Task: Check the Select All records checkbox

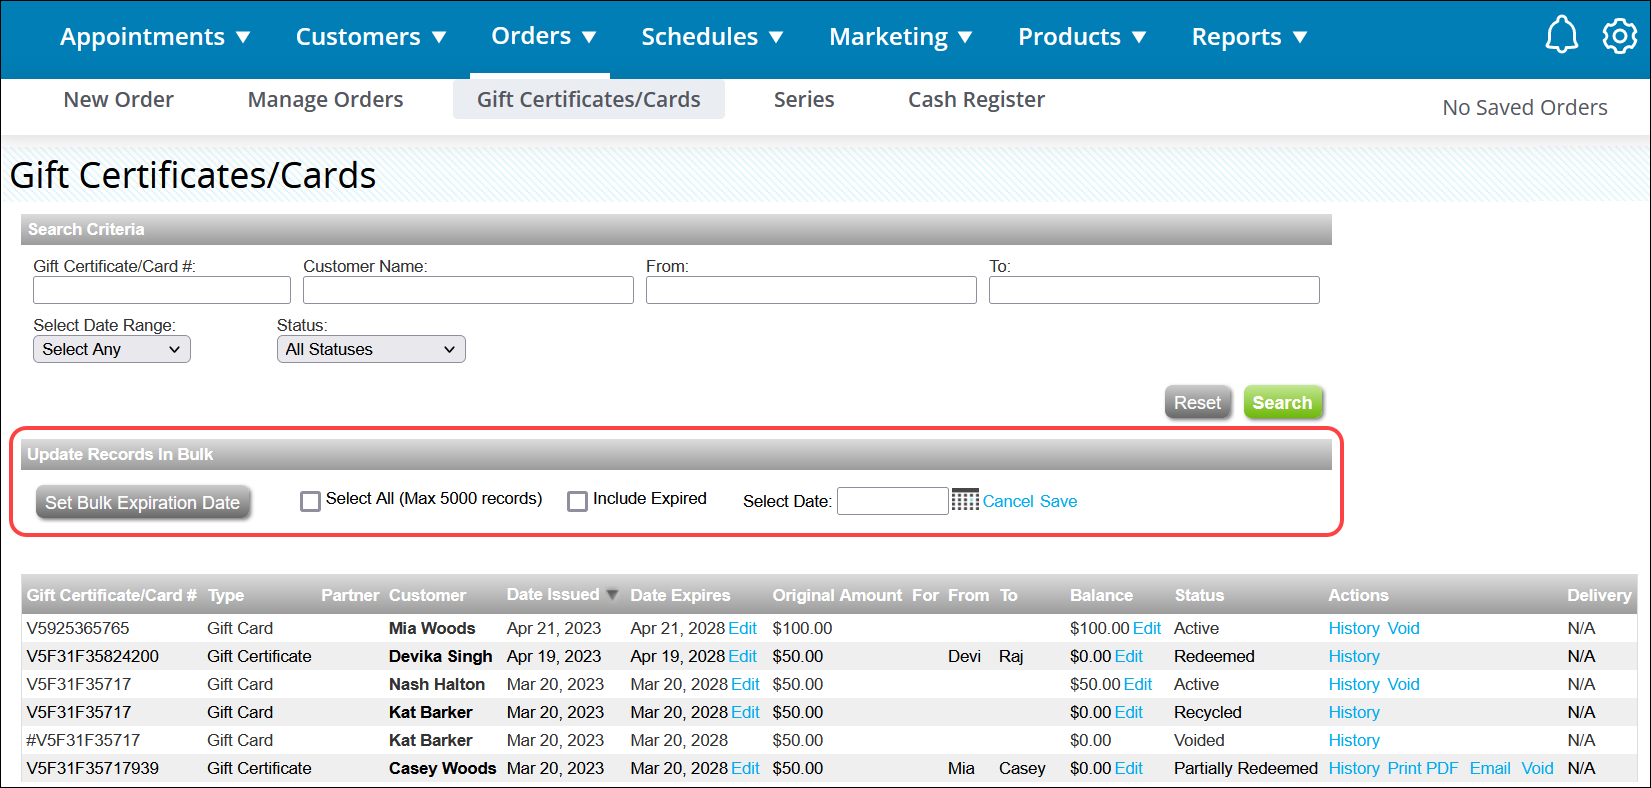Action: tap(310, 501)
